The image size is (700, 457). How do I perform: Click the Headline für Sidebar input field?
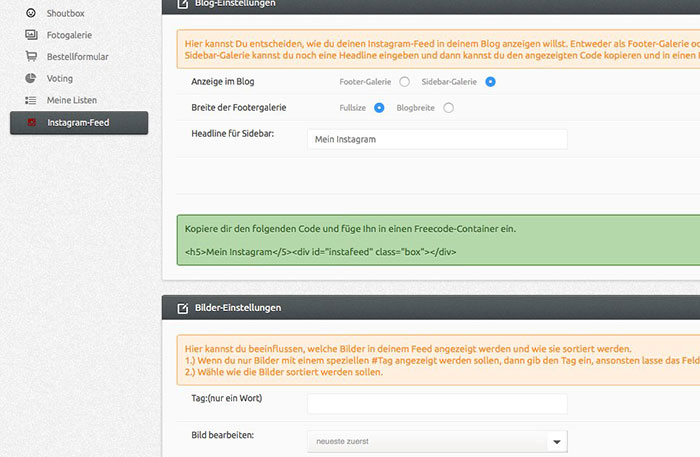tap(438, 139)
